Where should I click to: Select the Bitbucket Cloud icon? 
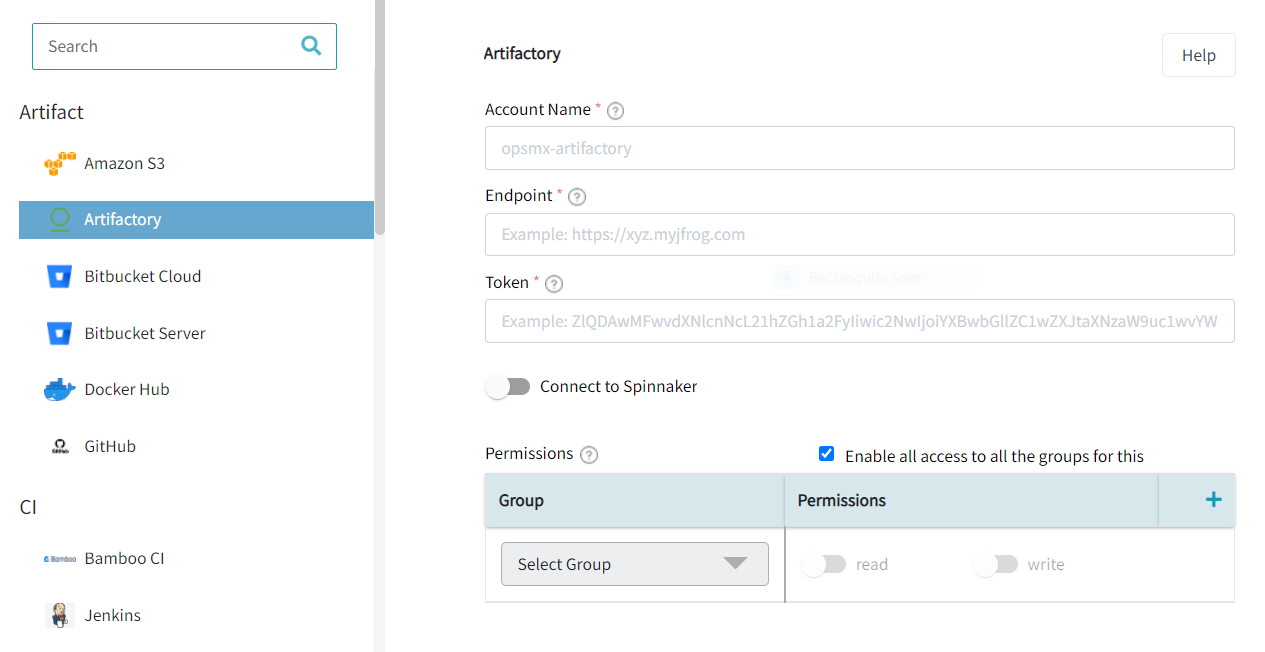pyautogui.click(x=60, y=276)
